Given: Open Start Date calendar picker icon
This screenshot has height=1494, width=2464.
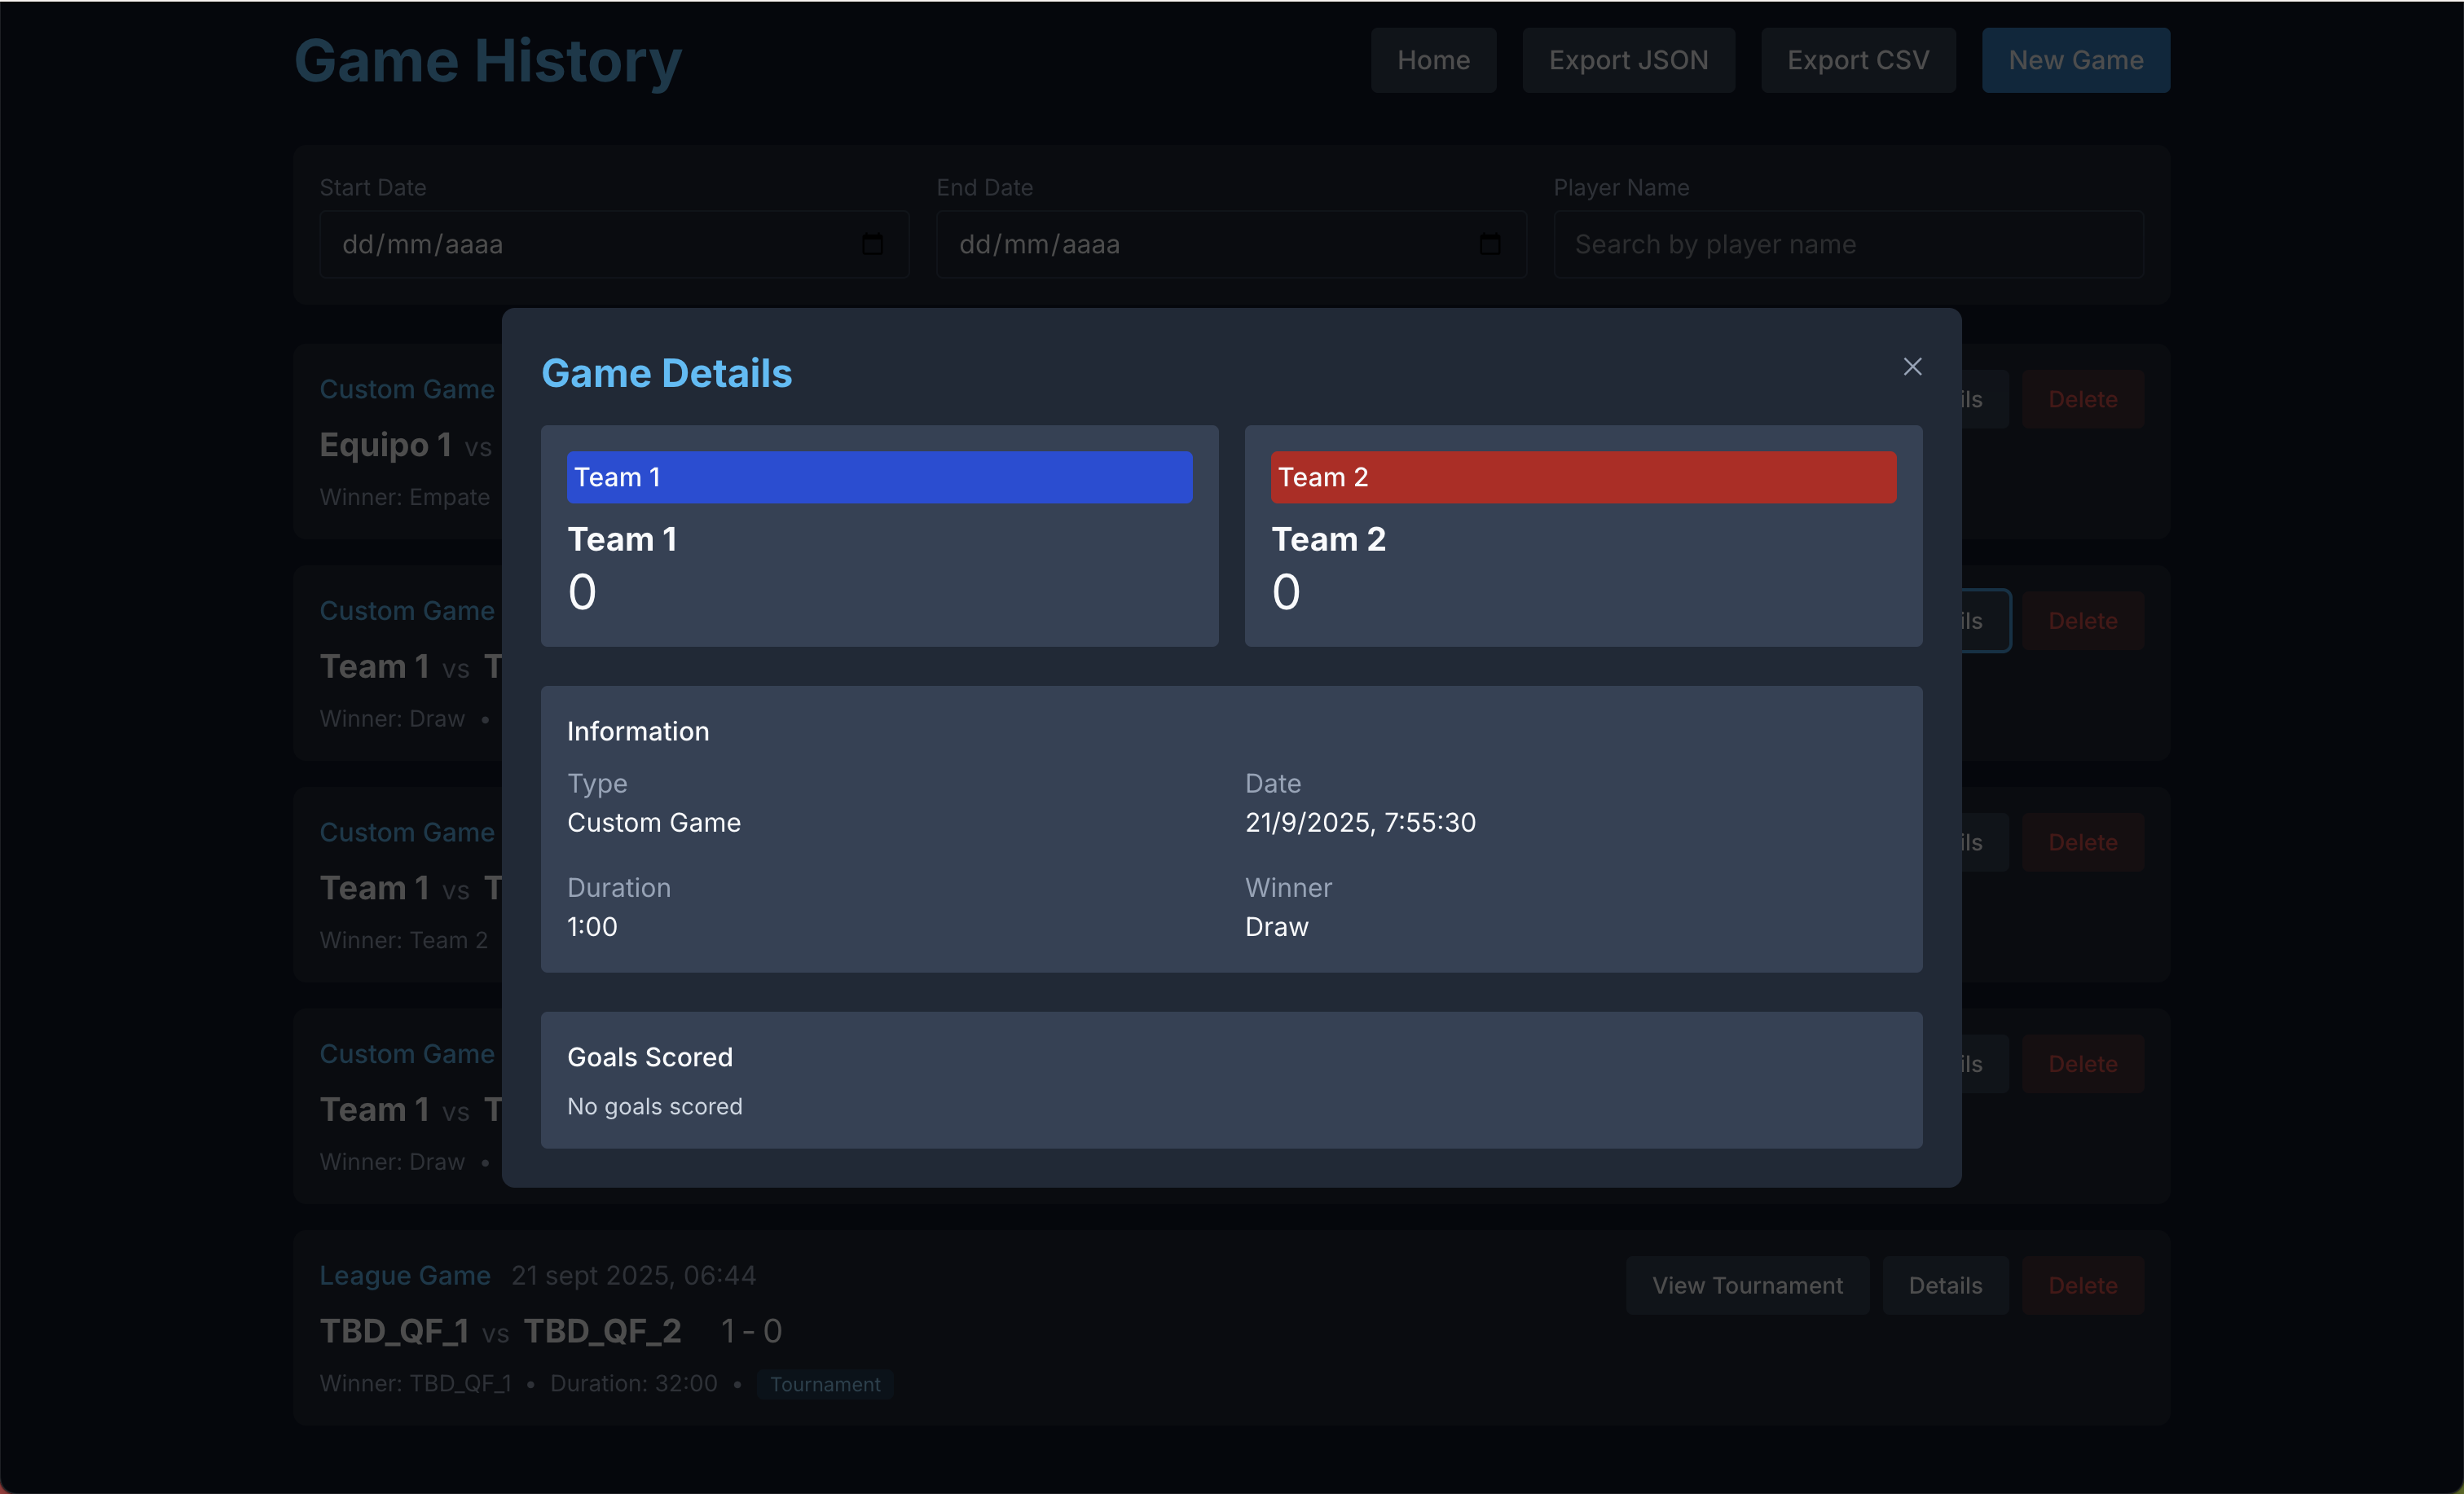Looking at the screenshot, I should (872, 244).
